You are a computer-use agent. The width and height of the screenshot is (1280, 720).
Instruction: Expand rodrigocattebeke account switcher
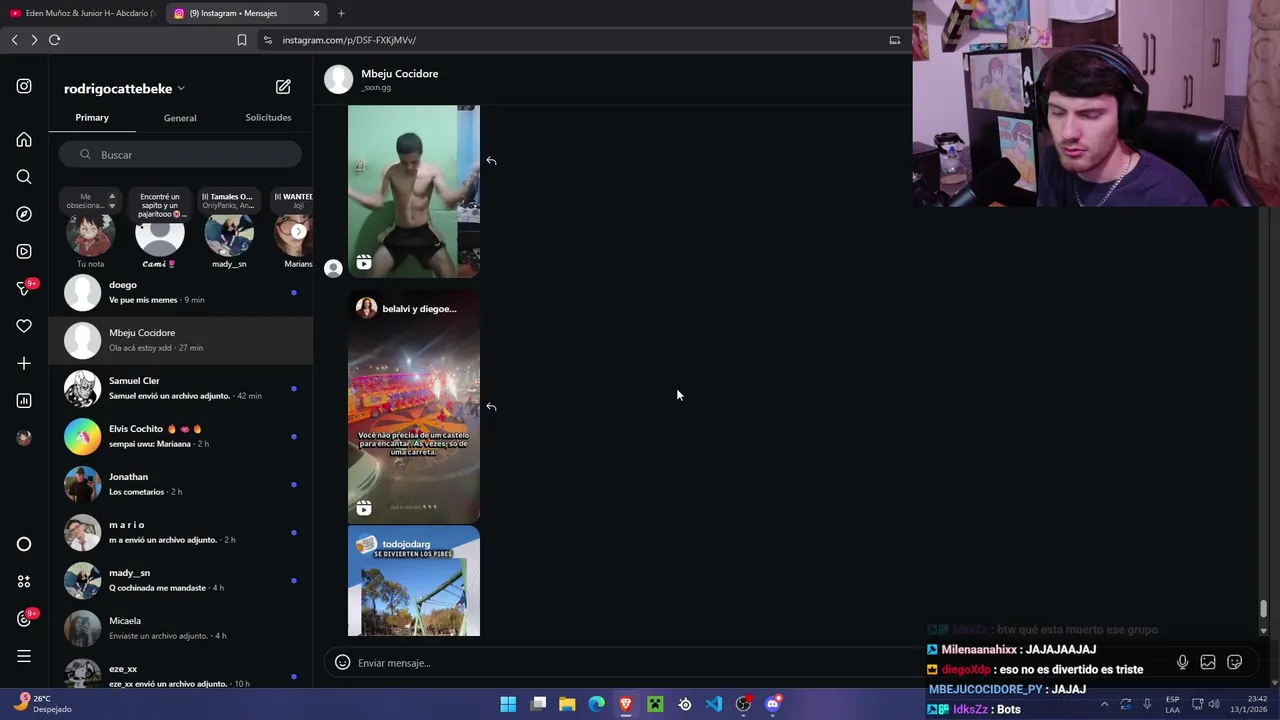(x=124, y=88)
